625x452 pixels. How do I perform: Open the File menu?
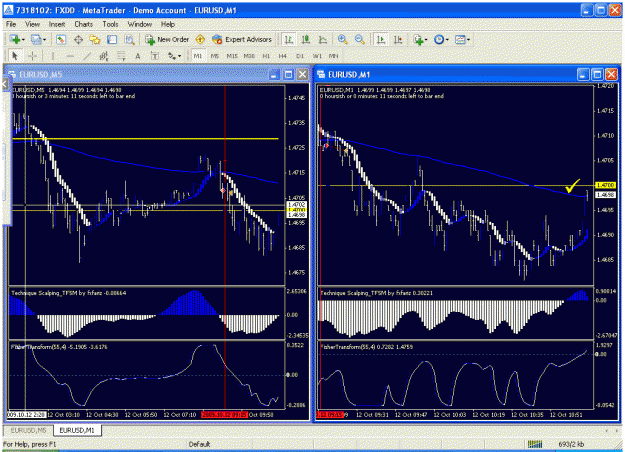pyautogui.click(x=11, y=24)
